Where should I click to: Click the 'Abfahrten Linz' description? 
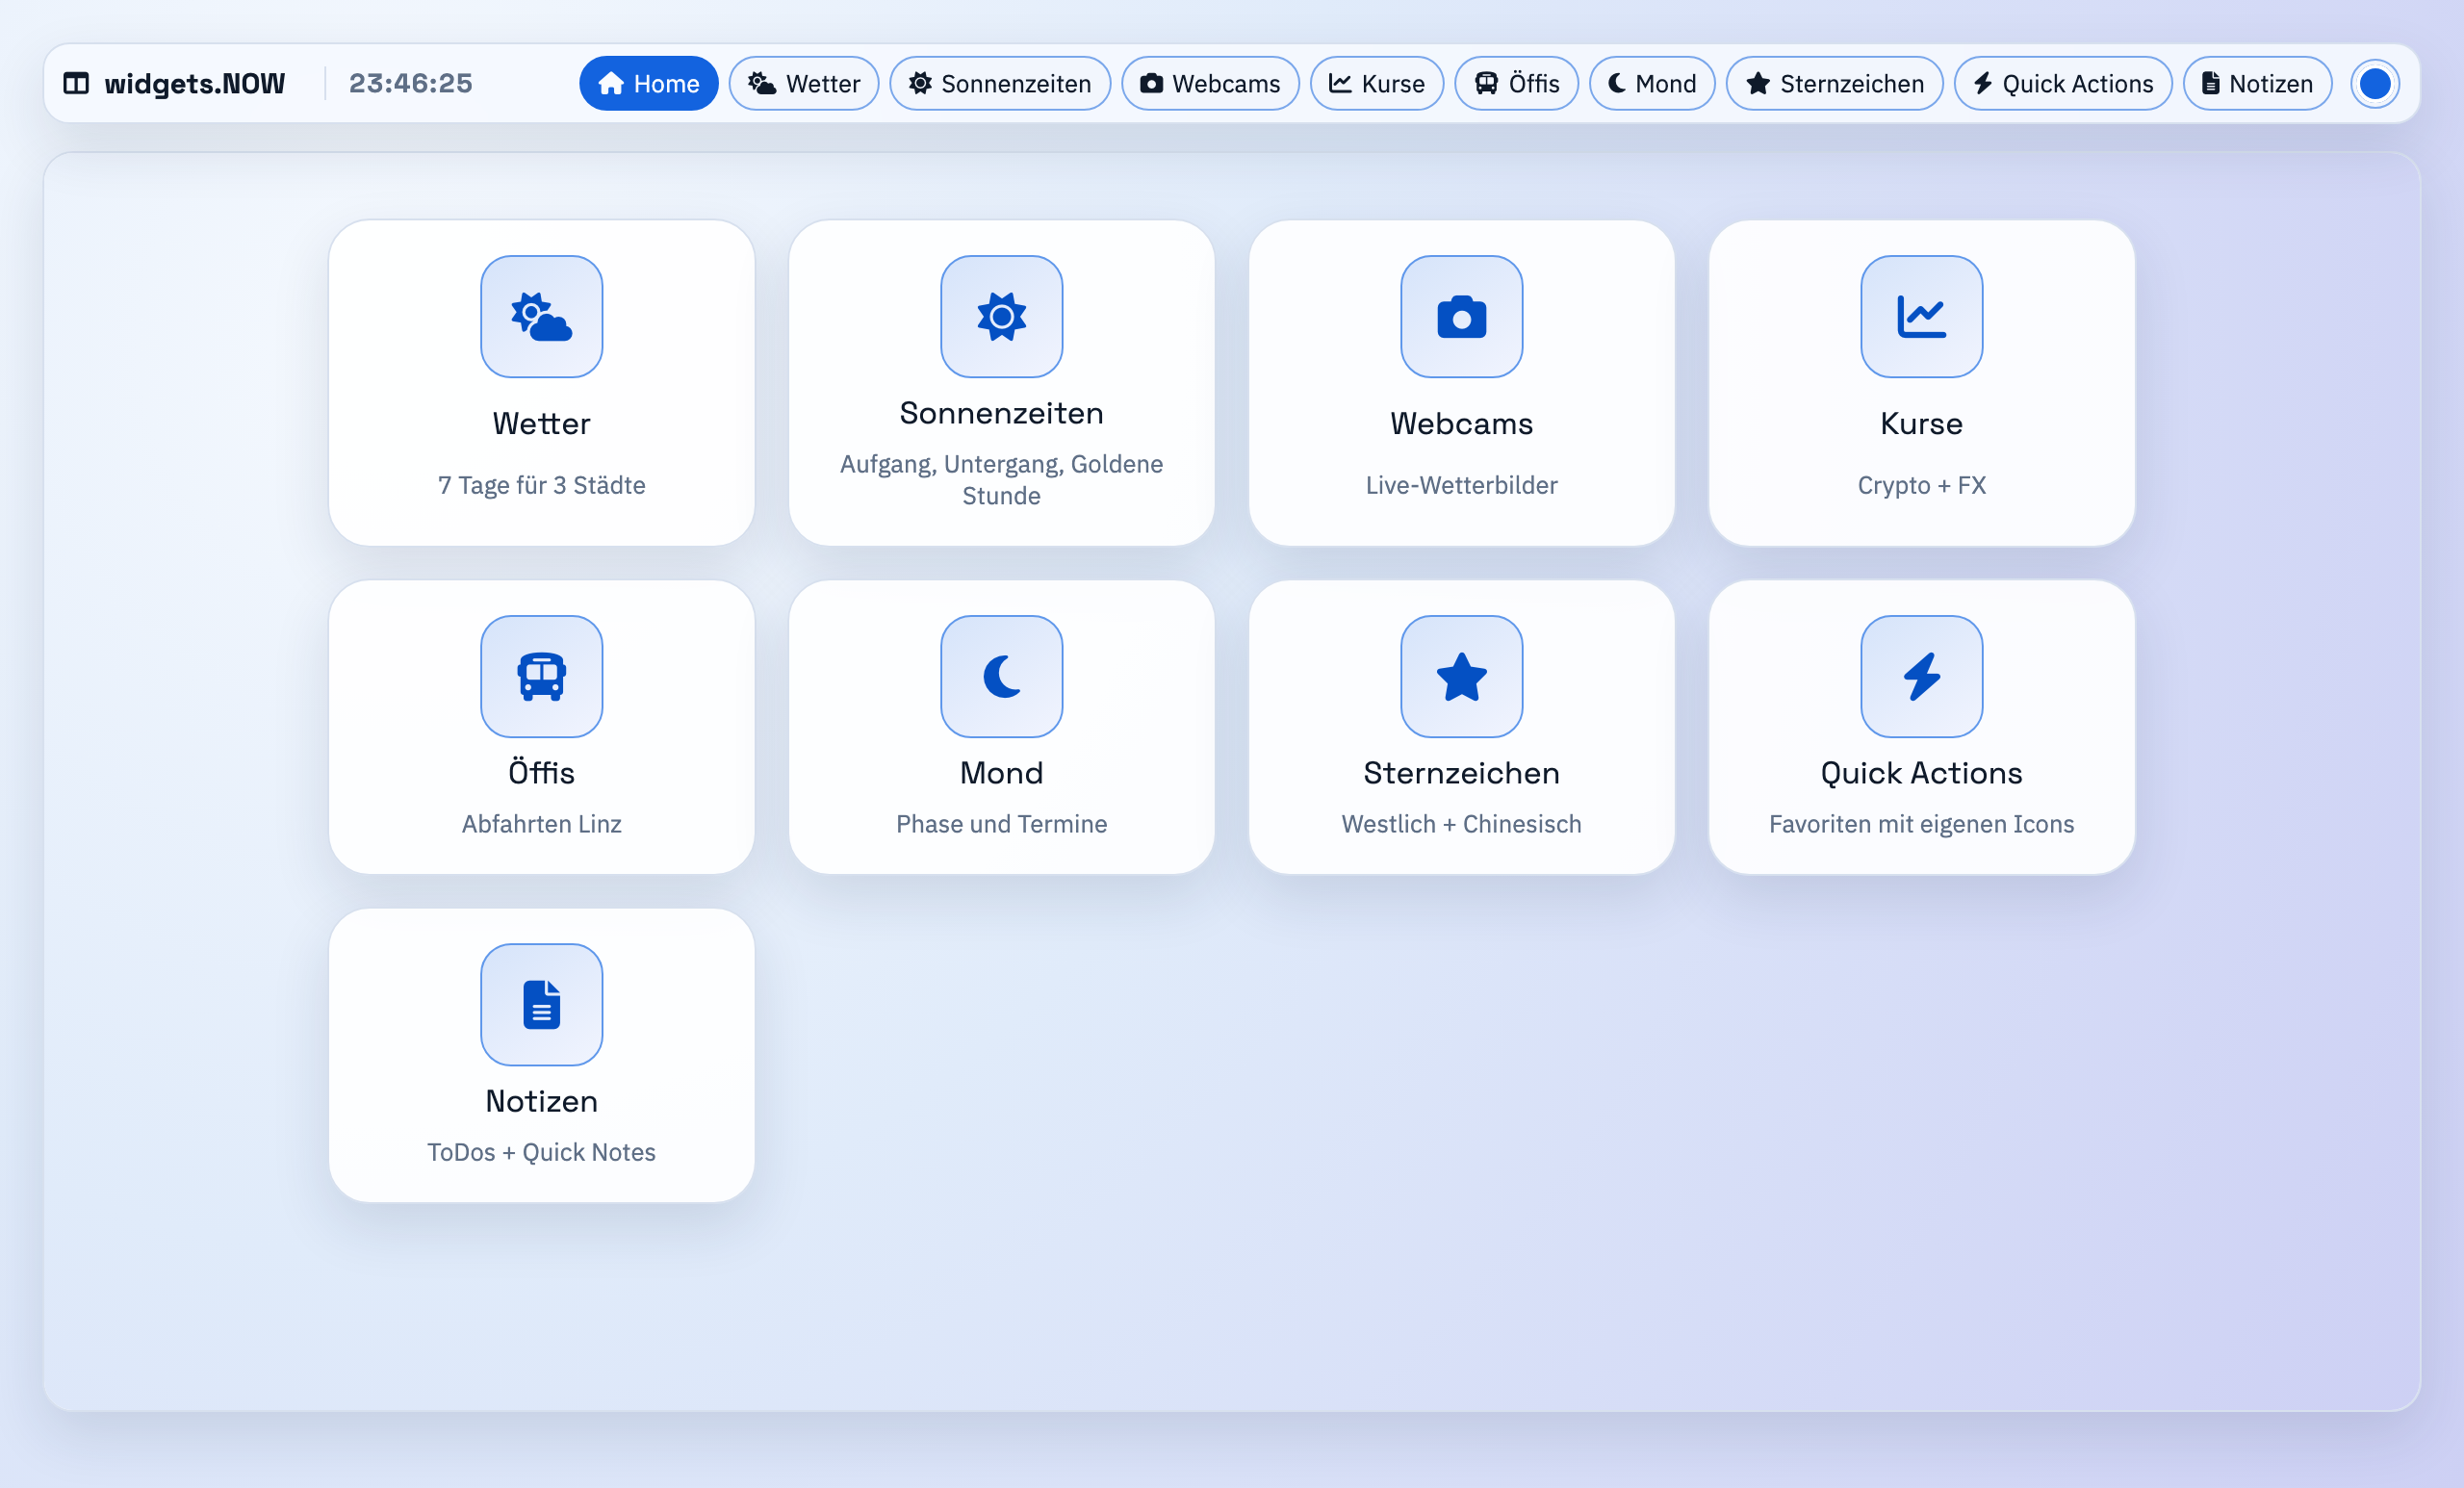pyautogui.click(x=541, y=823)
